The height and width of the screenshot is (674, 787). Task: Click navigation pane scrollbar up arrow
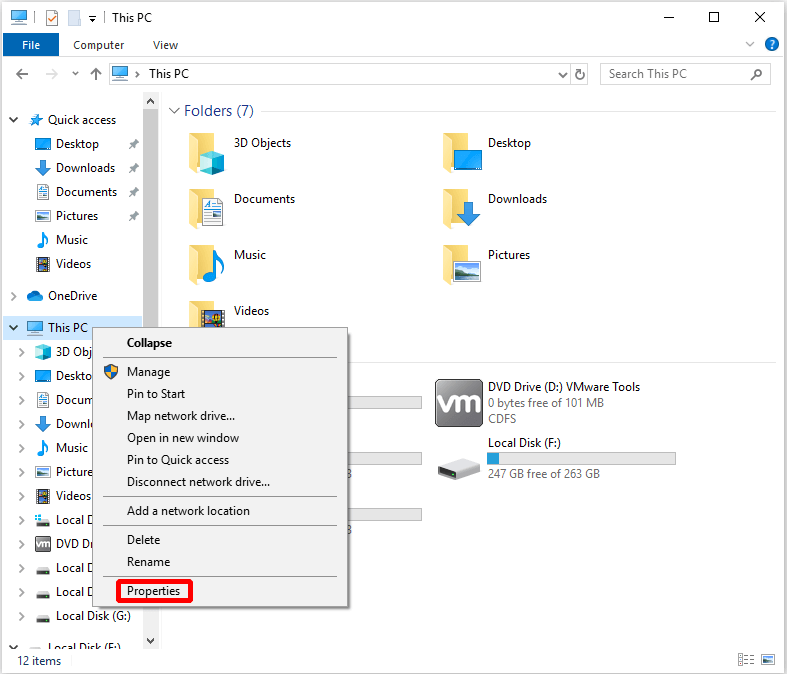click(x=150, y=102)
